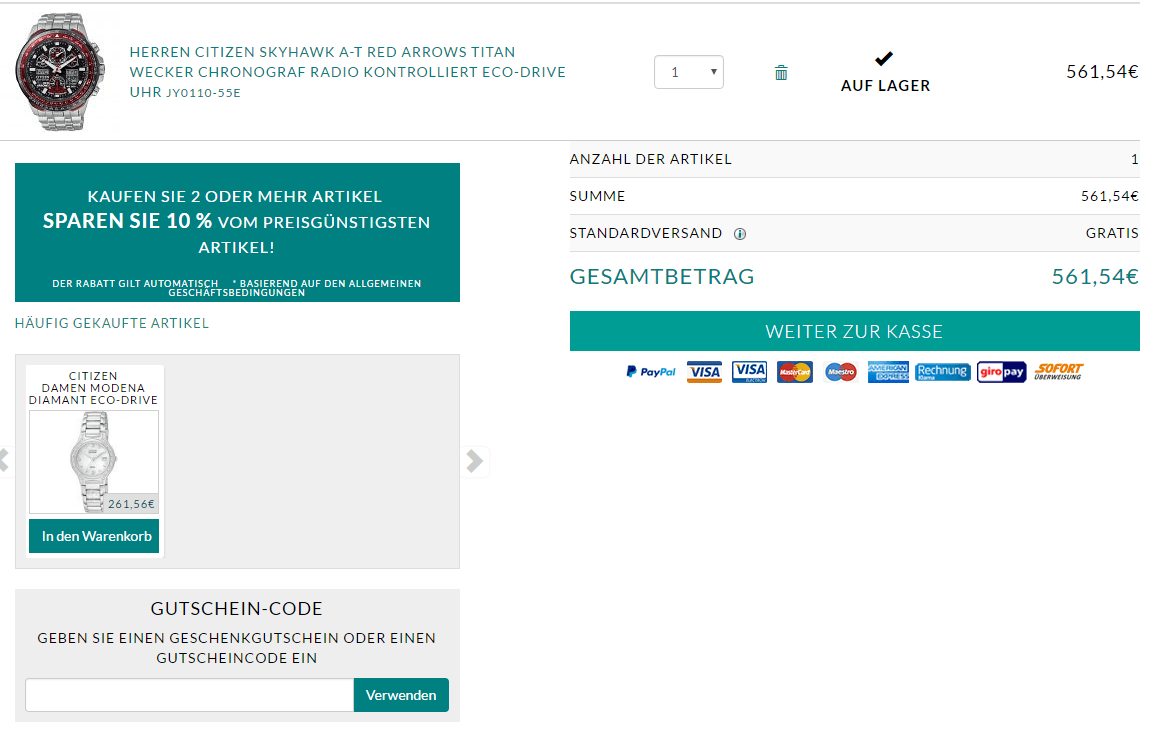Open the Citizen Skyhawk watch thumbnail

[61, 72]
